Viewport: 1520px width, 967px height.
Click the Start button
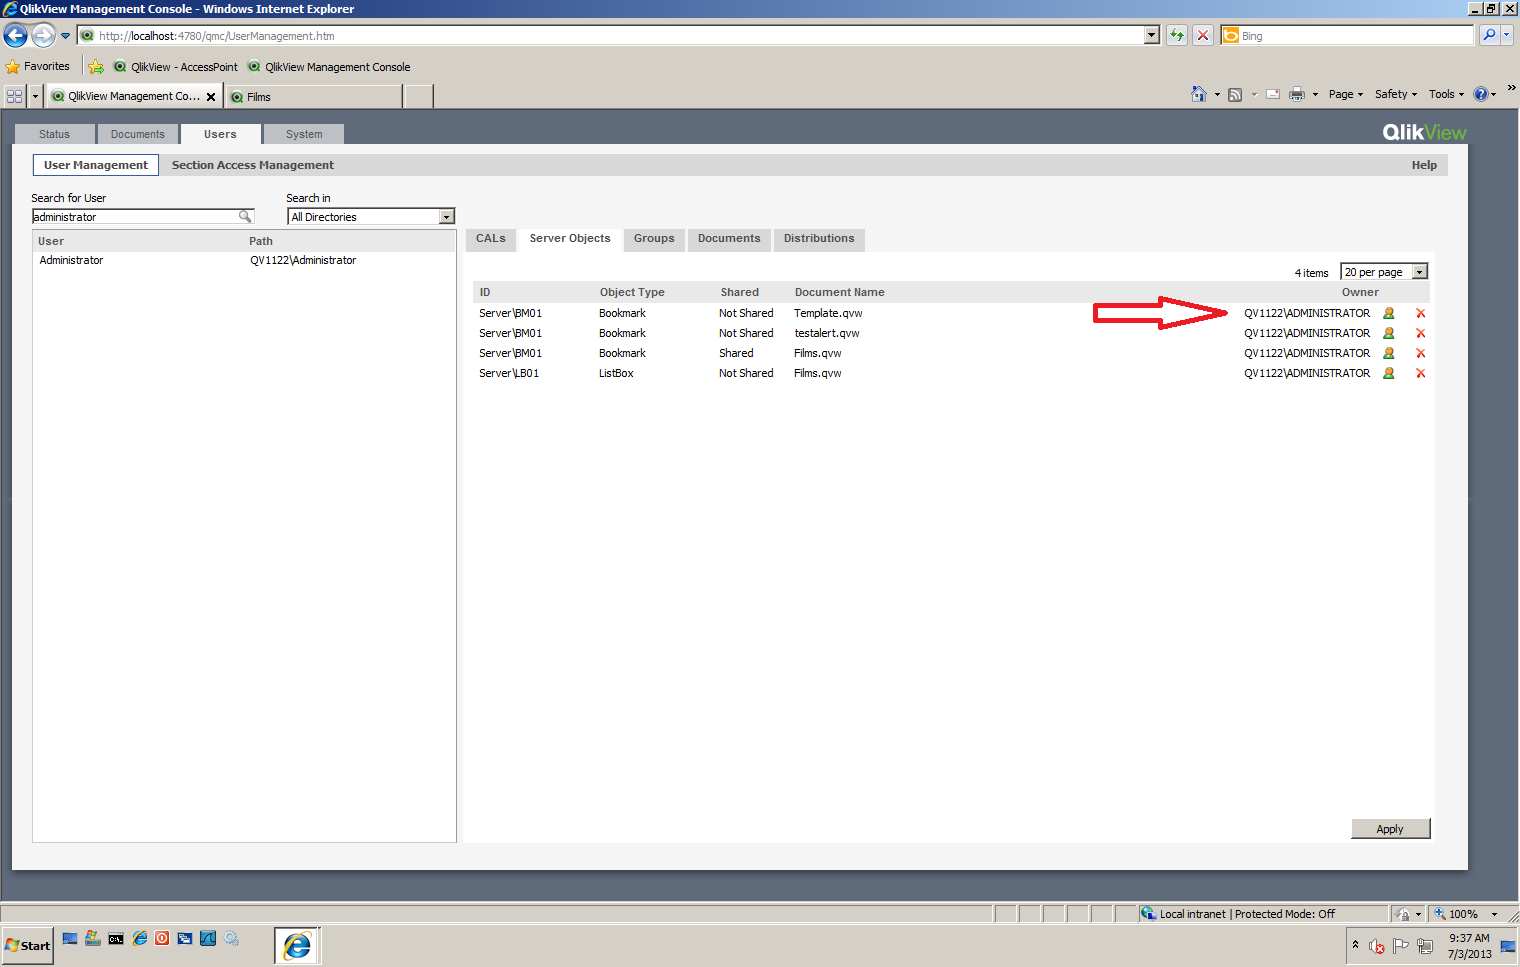point(27,945)
